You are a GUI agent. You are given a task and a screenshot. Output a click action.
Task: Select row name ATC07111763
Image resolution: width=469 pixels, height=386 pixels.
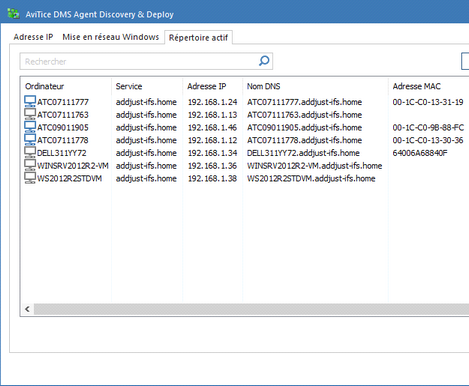(x=63, y=115)
